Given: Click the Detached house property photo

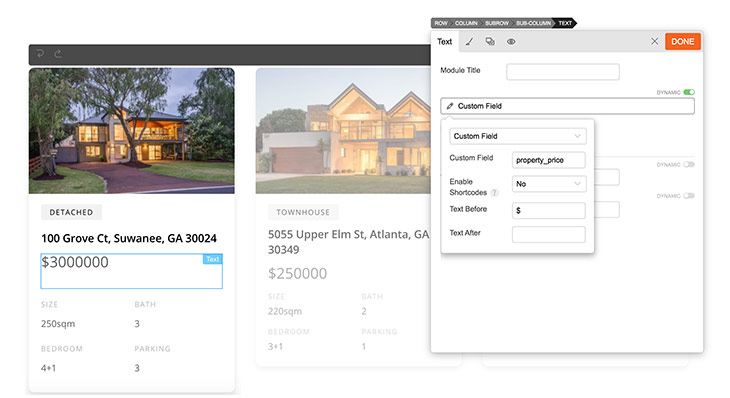Looking at the screenshot, I should [132, 131].
